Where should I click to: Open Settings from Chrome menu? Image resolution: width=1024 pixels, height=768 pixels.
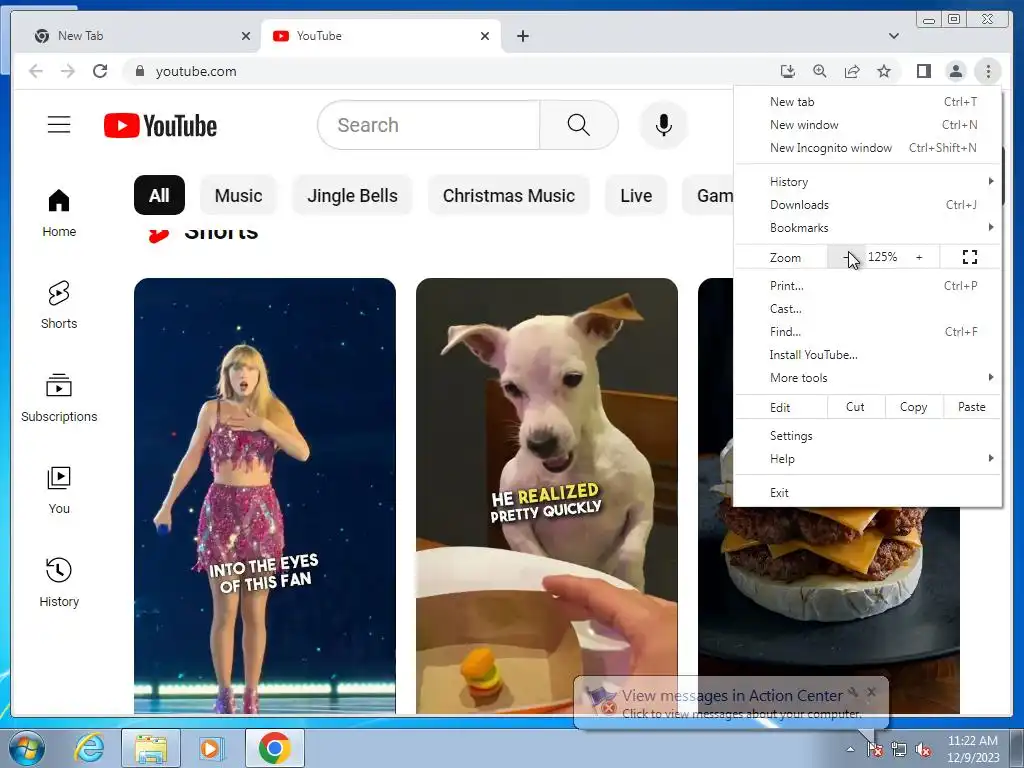coord(869,436)
